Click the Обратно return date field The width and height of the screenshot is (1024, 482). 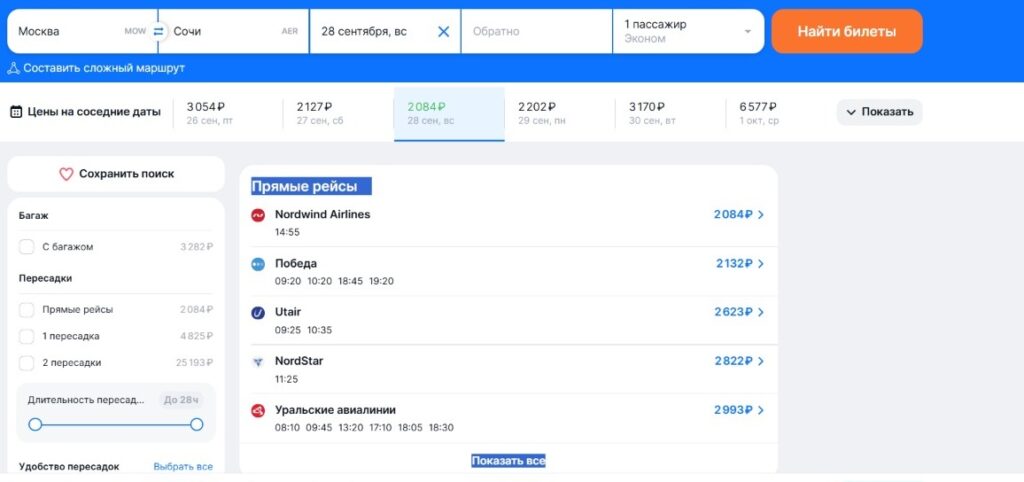tap(537, 31)
